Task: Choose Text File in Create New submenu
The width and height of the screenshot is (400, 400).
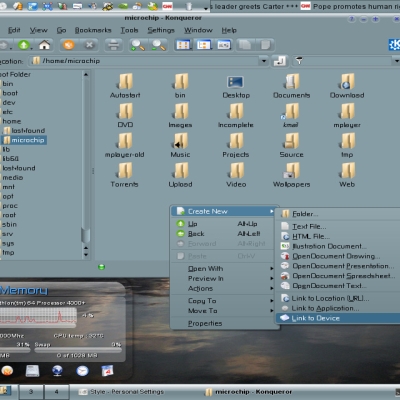Action: click(x=338, y=227)
